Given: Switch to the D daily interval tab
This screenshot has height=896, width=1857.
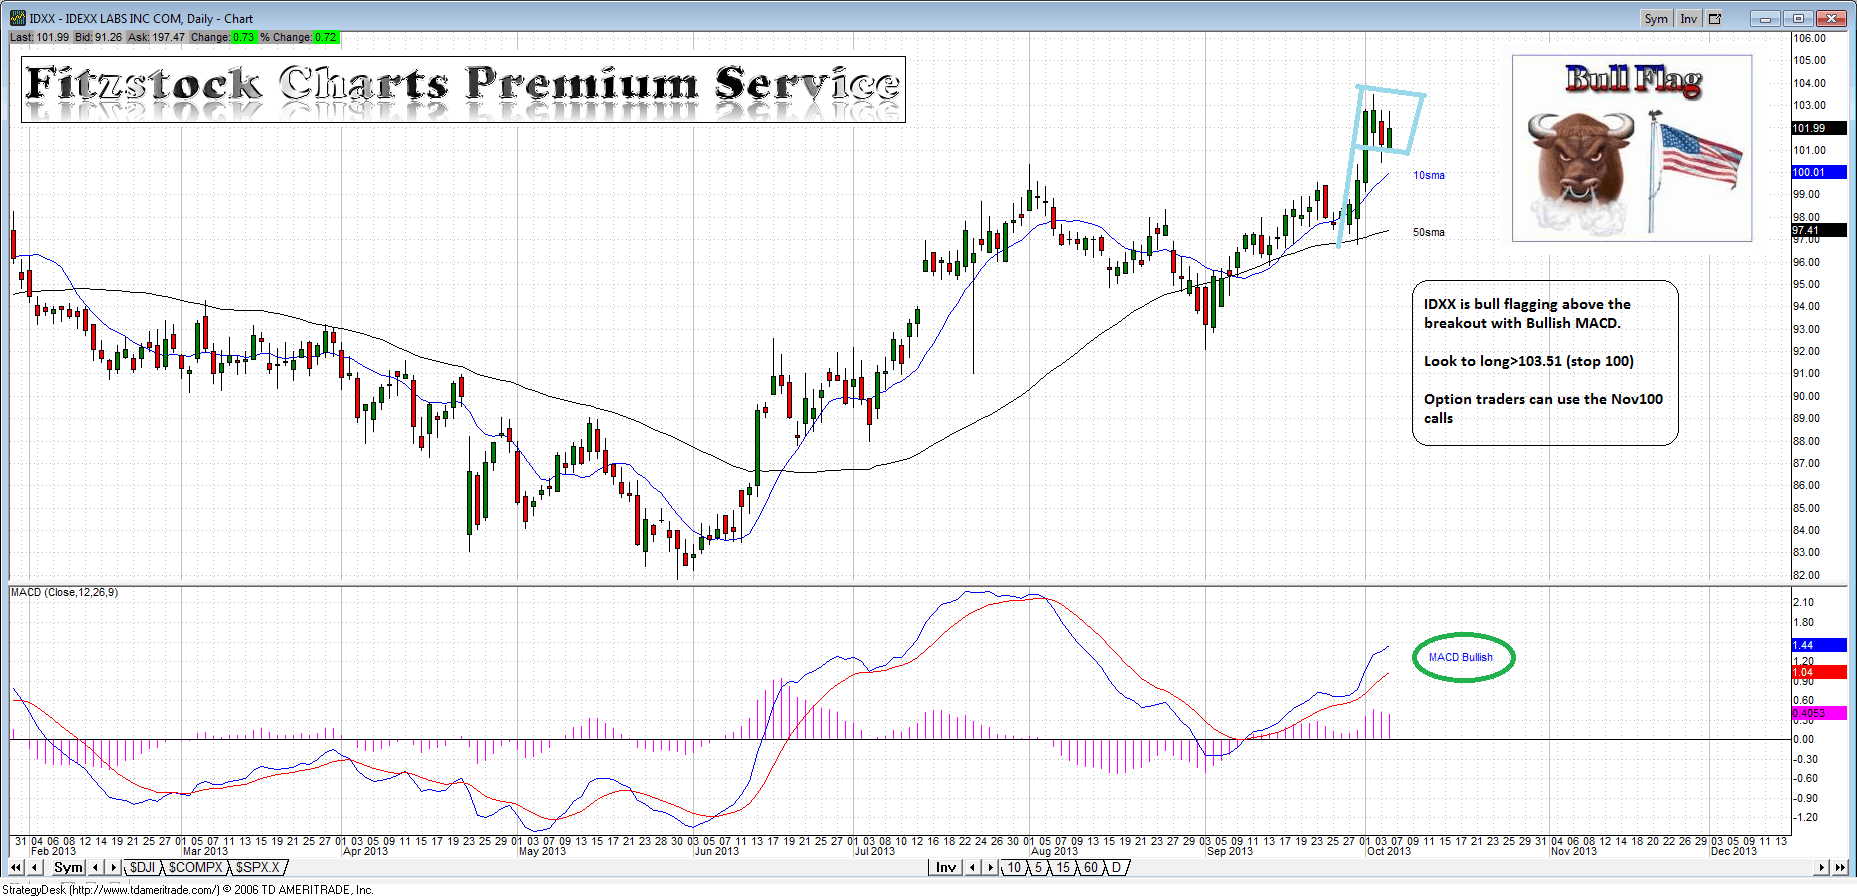Looking at the screenshot, I should (x=1116, y=867).
